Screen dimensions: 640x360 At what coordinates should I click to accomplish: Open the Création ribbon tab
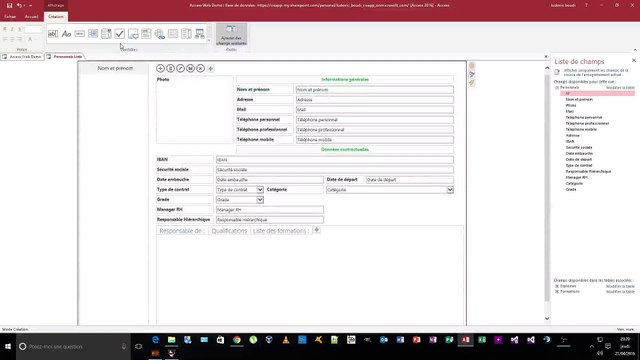coord(56,17)
